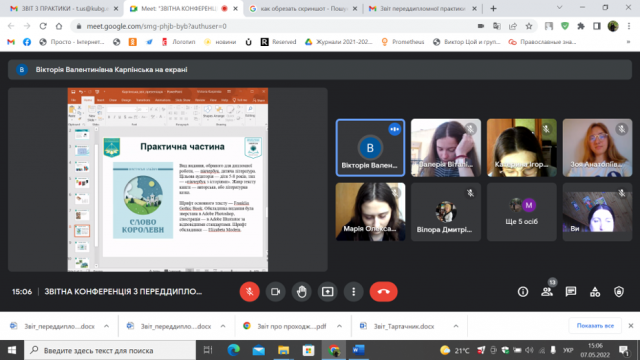The image size is (640, 360).
Task: Open the Ще 5 осіб tile
Action: coord(522,212)
